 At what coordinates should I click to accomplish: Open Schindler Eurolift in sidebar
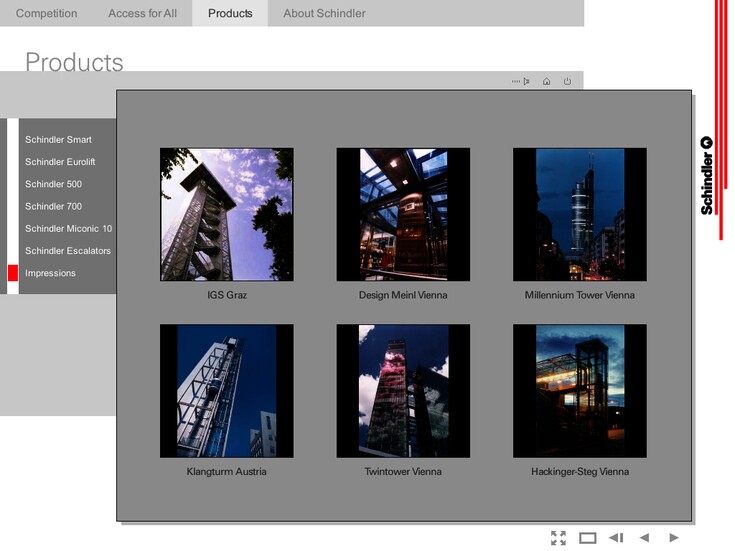point(60,162)
